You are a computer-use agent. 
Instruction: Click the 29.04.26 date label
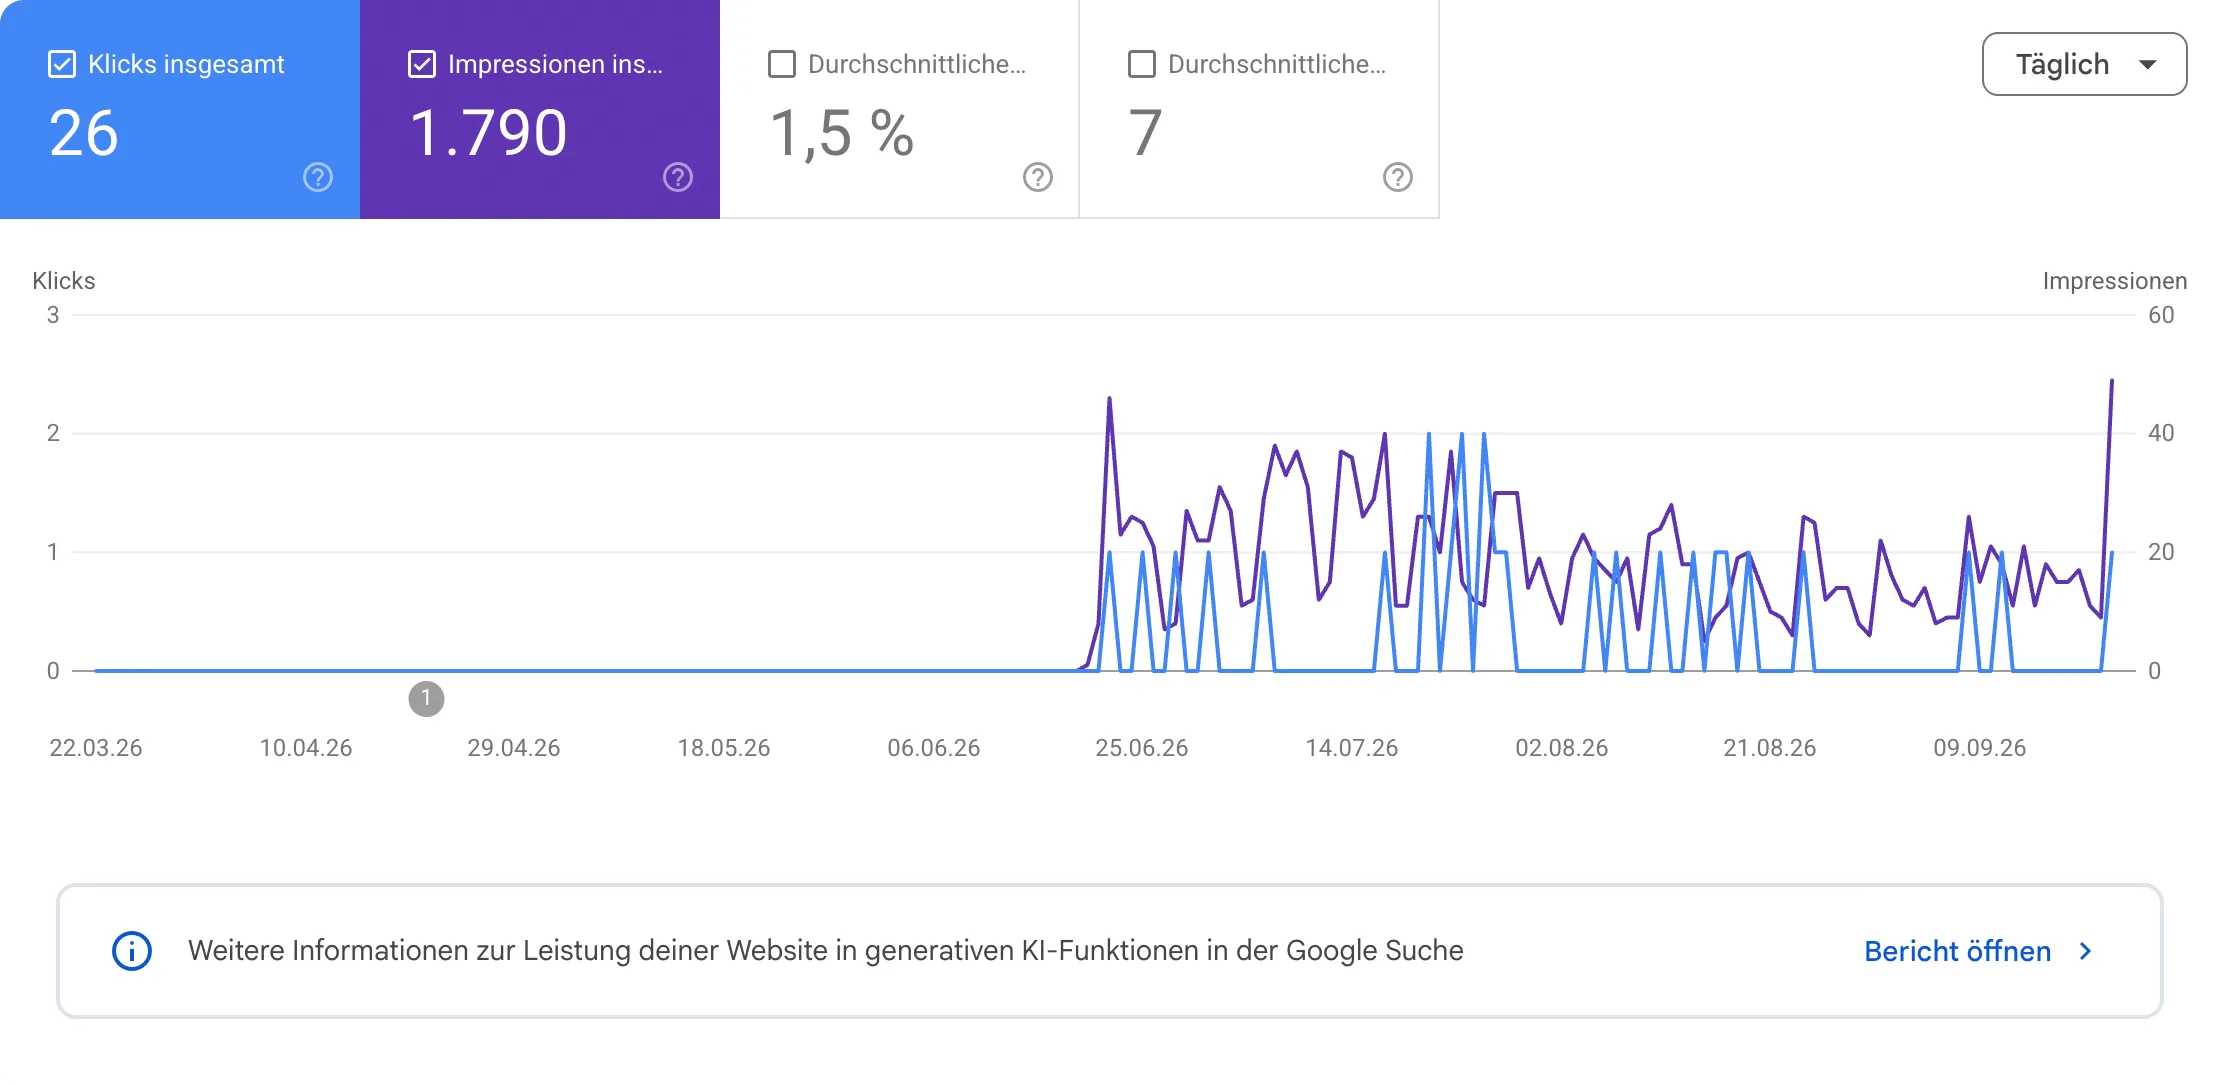514,748
